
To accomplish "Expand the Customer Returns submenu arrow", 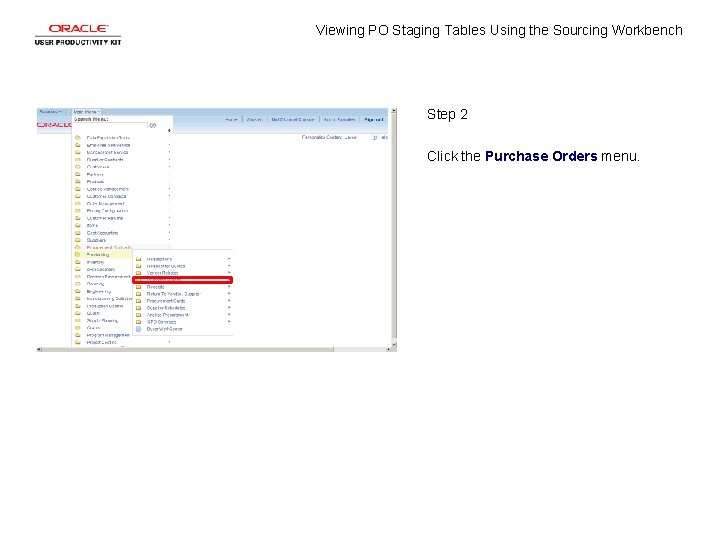I will 169,218.
